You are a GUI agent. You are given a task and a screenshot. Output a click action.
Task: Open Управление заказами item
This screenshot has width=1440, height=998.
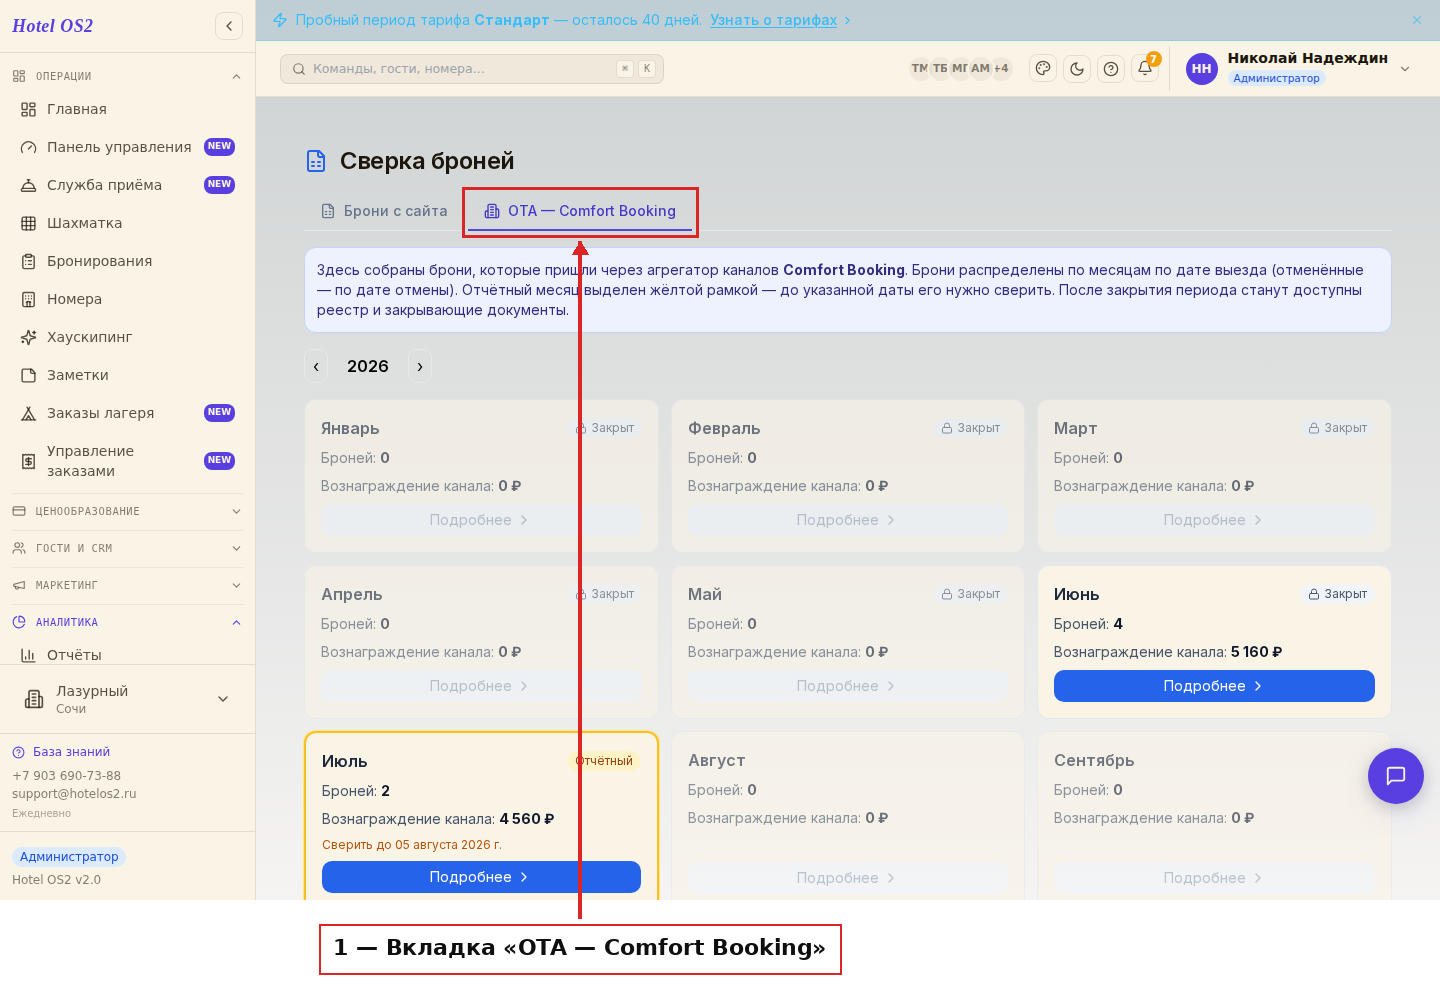127,461
